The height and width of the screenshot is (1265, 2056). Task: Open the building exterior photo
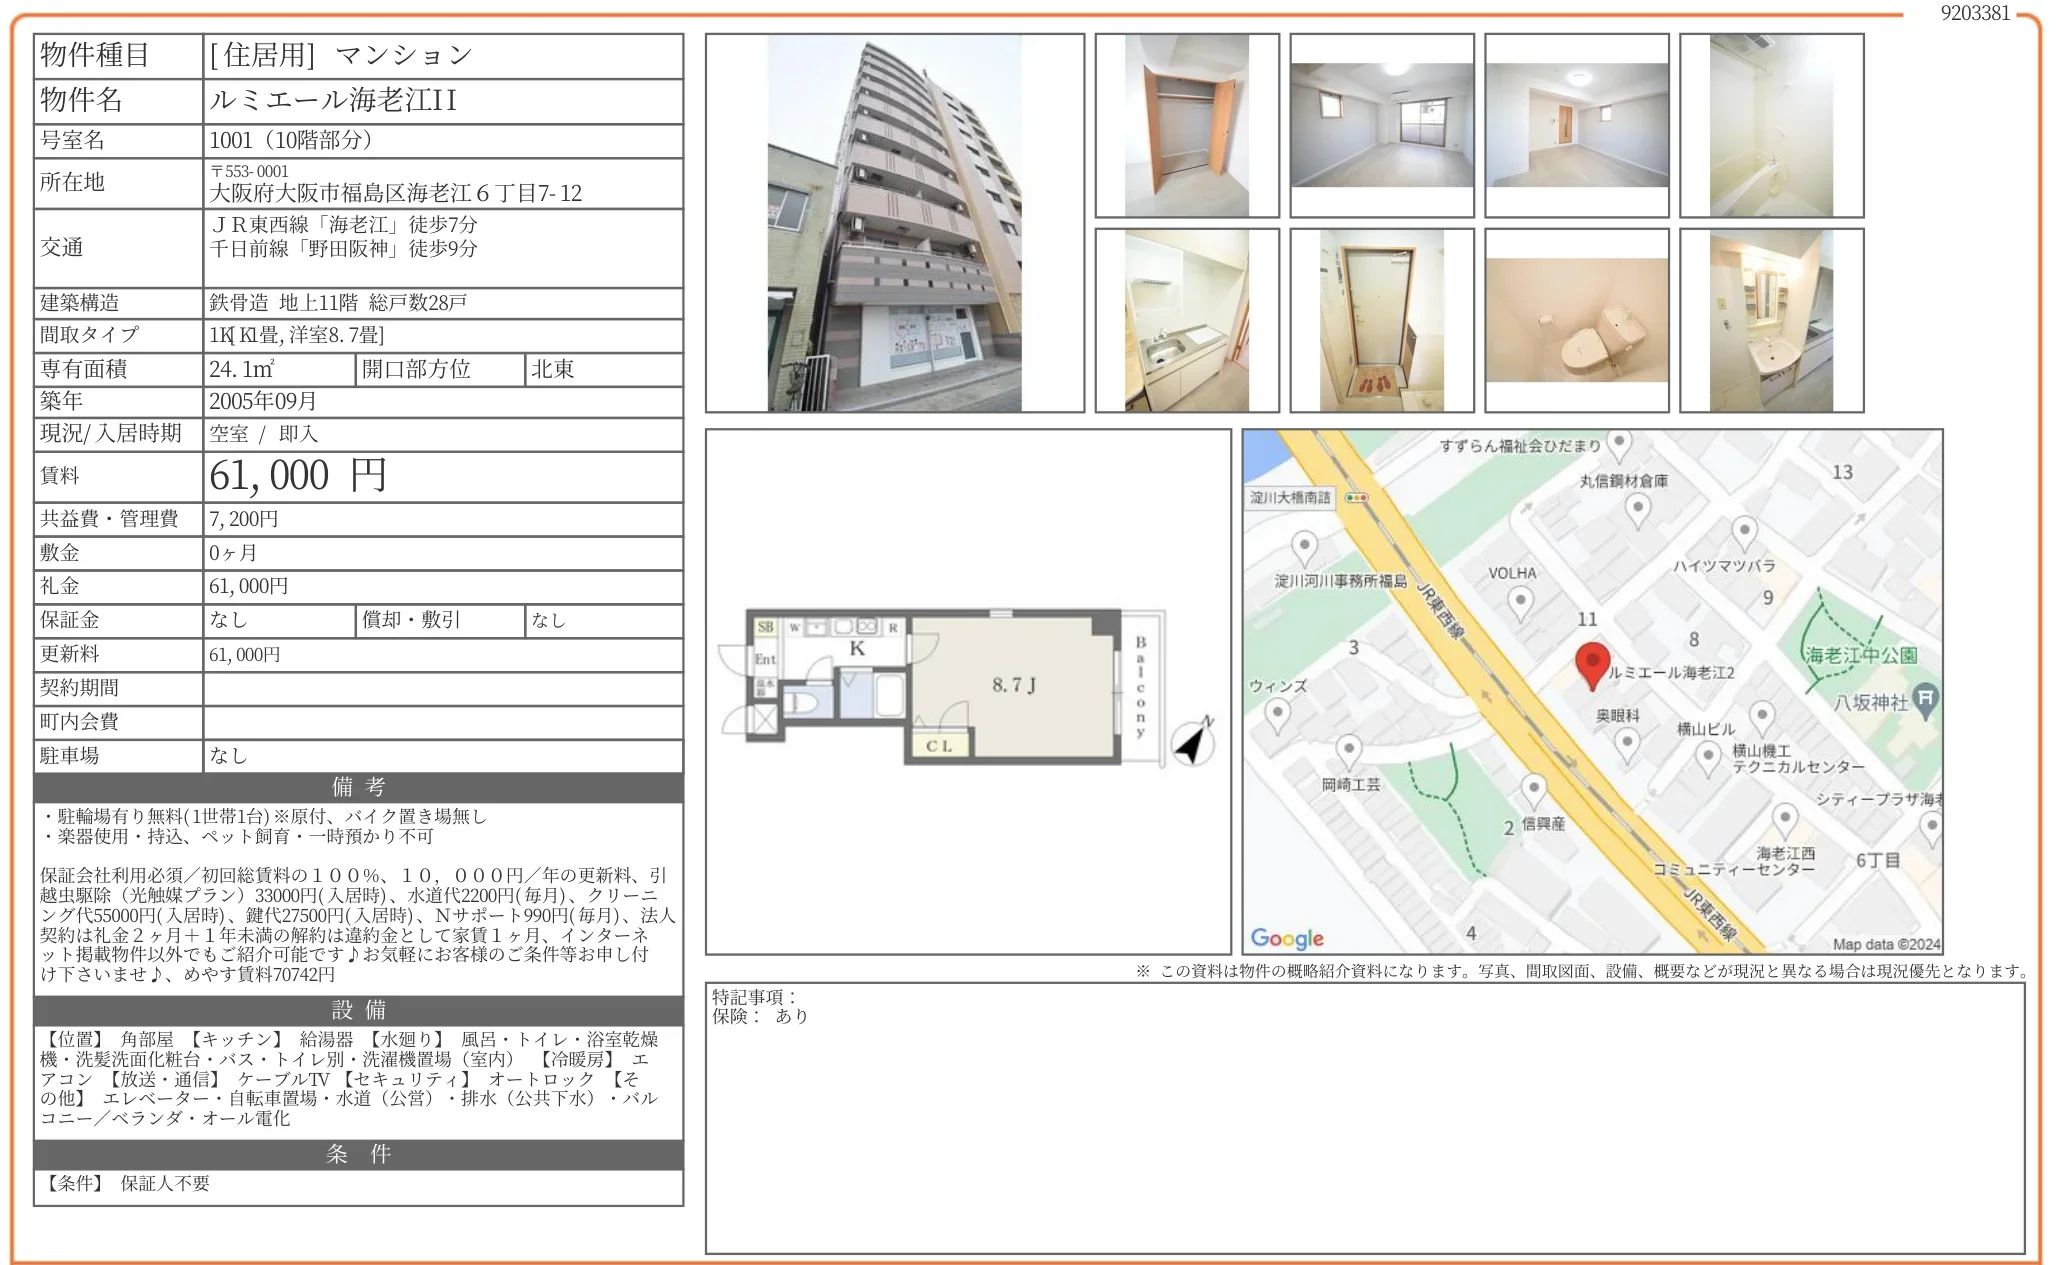pos(894,223)
